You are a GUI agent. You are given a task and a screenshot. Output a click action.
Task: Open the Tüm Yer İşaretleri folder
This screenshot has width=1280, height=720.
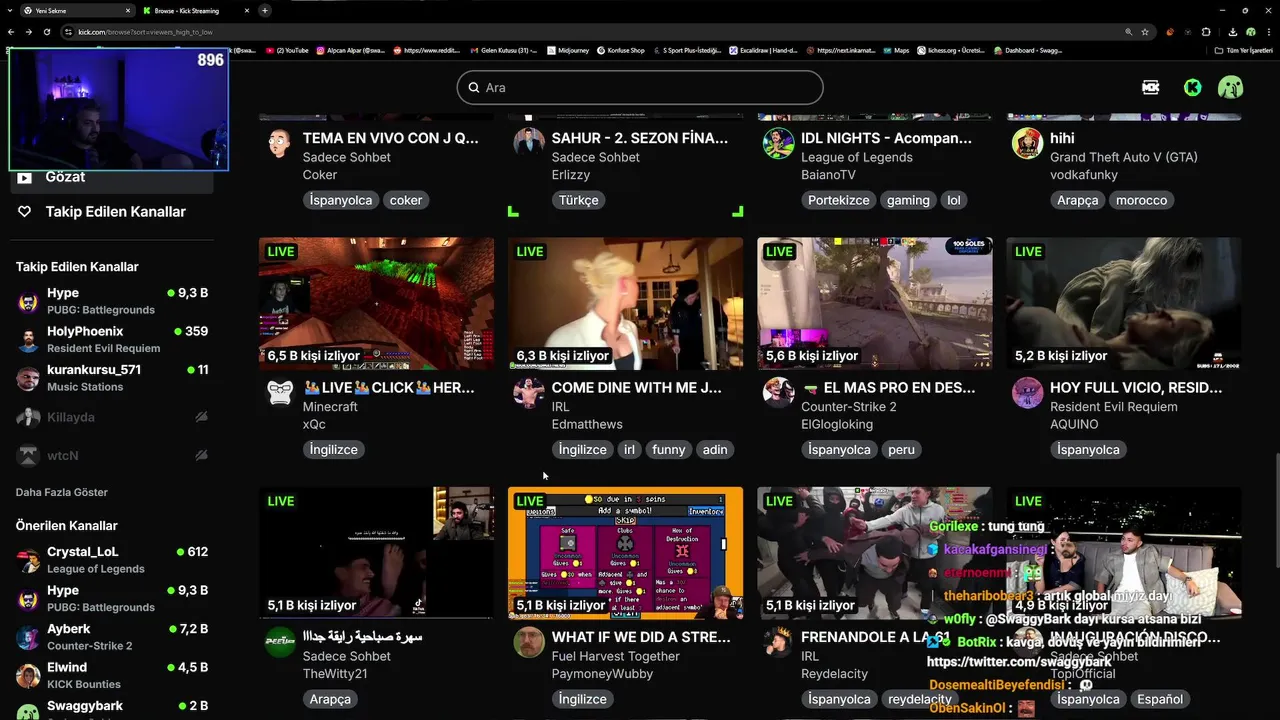(x=1244, y=50)
